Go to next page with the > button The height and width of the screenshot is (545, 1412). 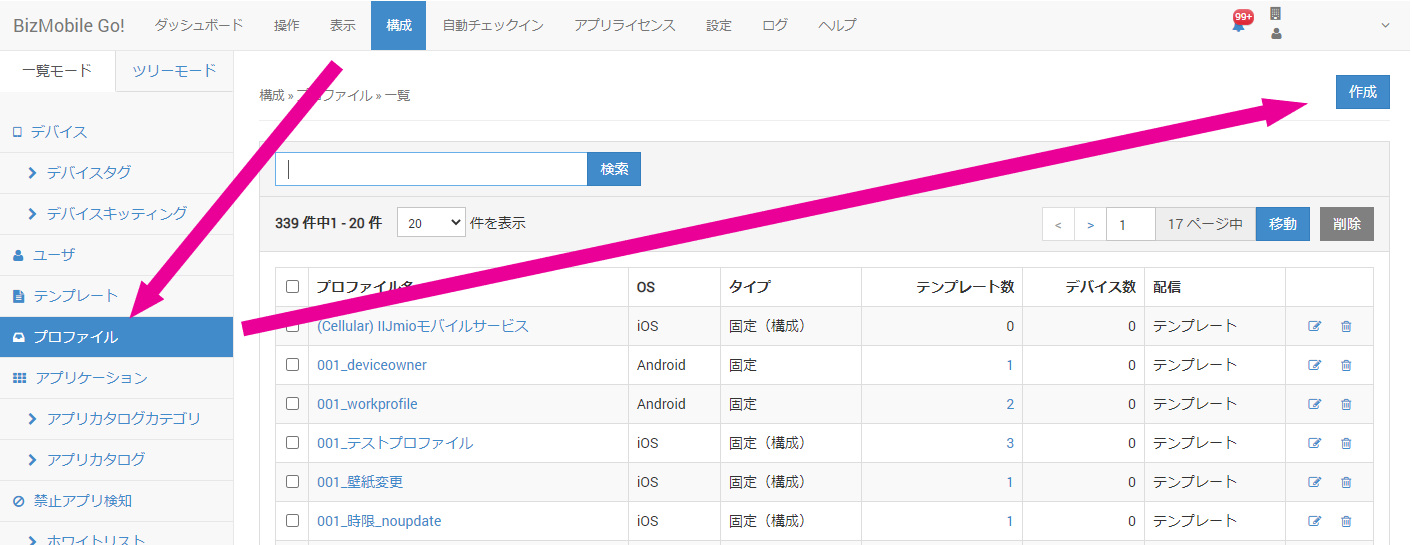pos(1090,224)
